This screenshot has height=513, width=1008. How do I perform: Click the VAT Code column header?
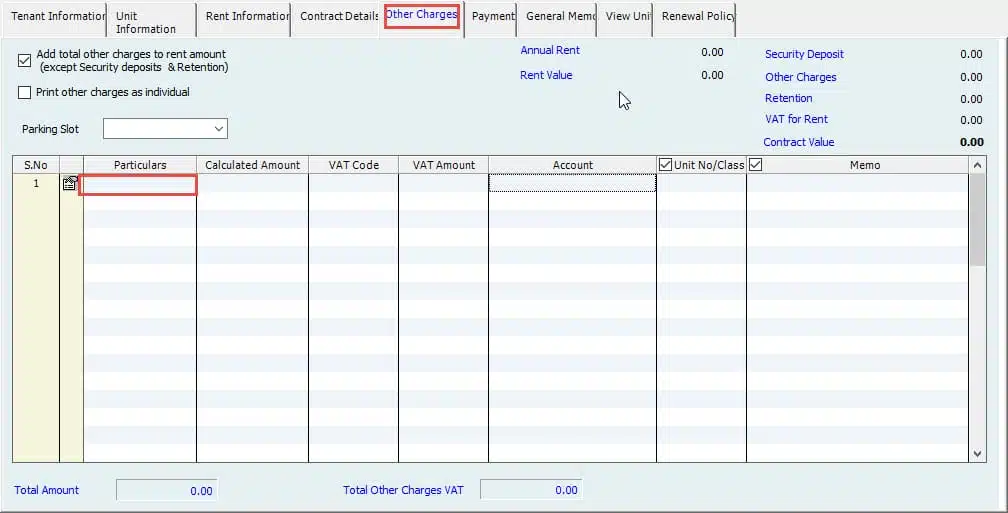(x=353, y=165)
